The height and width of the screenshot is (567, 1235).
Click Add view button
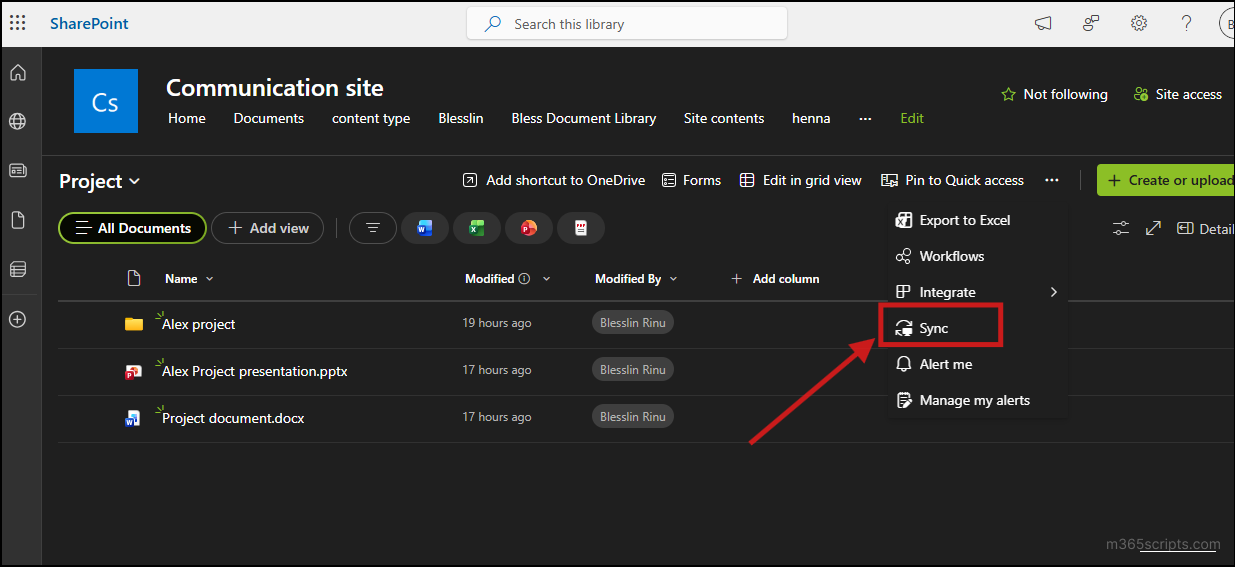tap(267, 228)
